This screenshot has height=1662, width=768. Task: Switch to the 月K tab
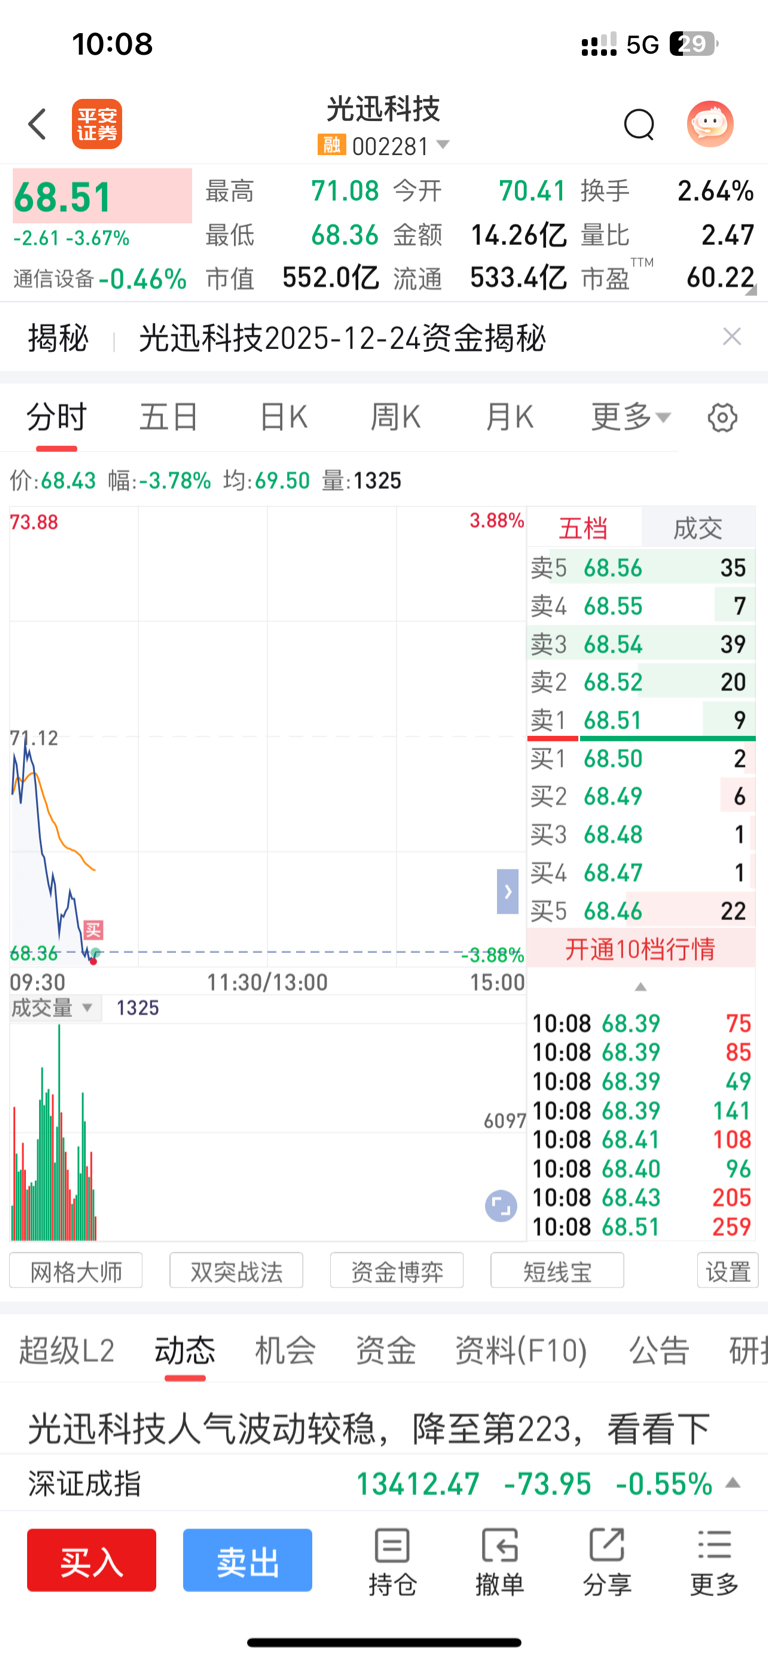click(509, 417)
